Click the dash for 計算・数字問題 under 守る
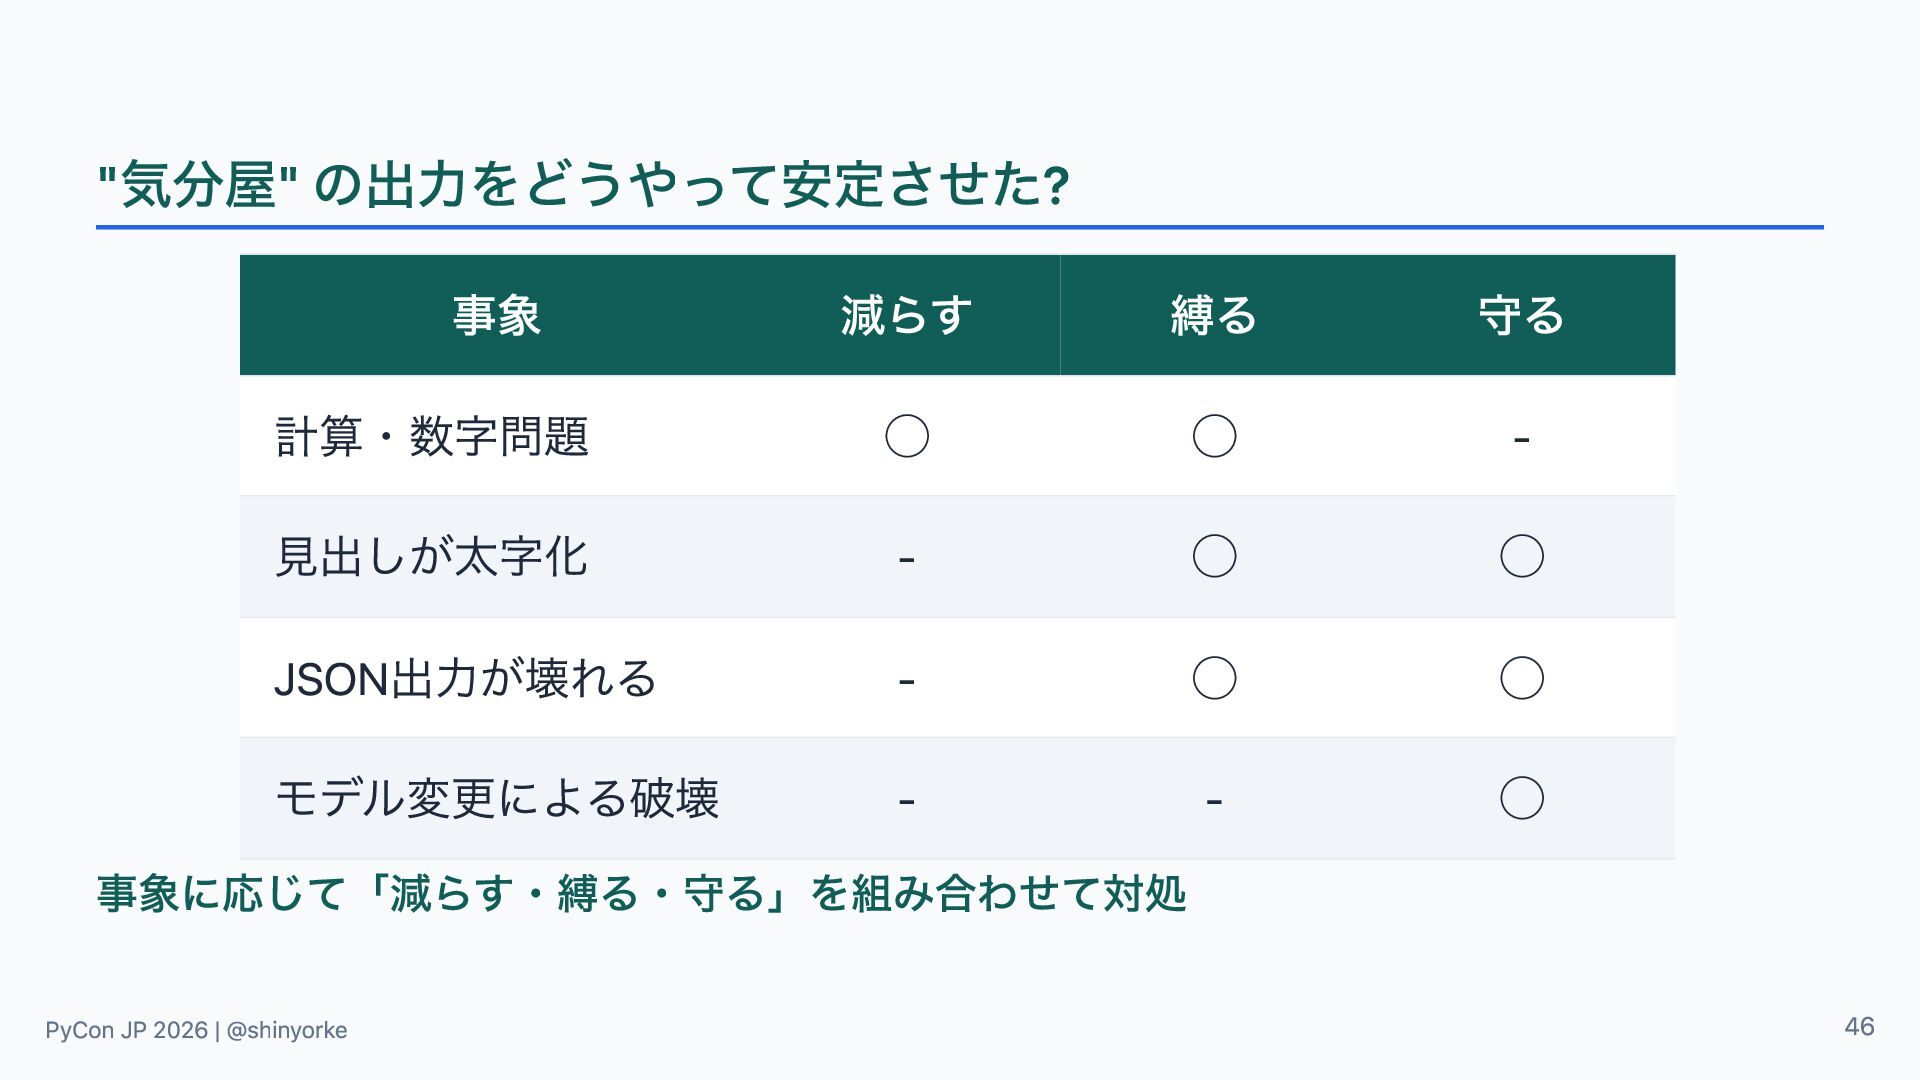This screenshot has height=1080, width=1920. point(1522,439)
